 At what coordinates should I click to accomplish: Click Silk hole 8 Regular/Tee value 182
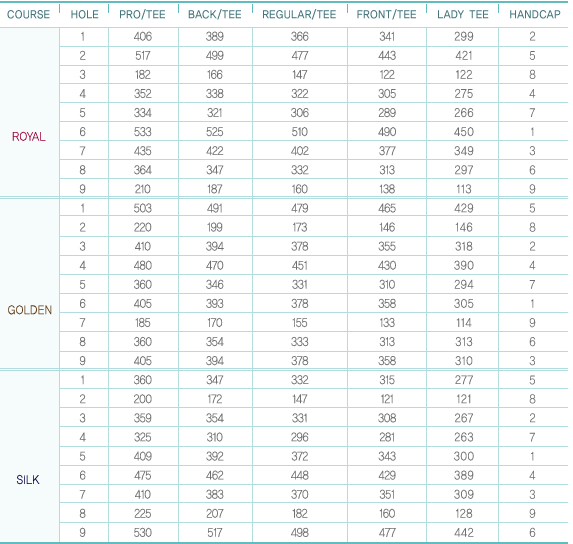pyautogui.click(x=300, y=513)
